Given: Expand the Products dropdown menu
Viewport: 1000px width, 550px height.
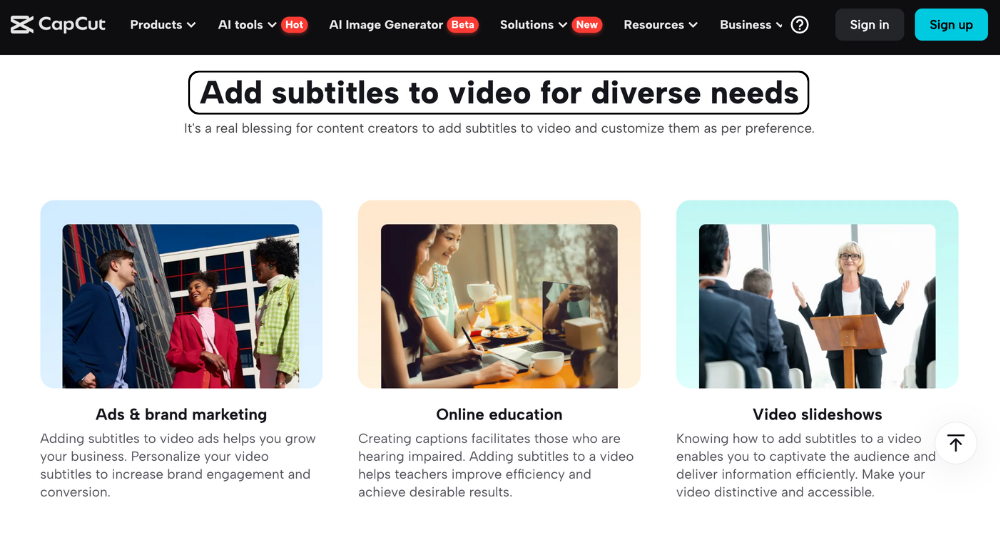Looking at the screenshot, I should tap(163, 25).
